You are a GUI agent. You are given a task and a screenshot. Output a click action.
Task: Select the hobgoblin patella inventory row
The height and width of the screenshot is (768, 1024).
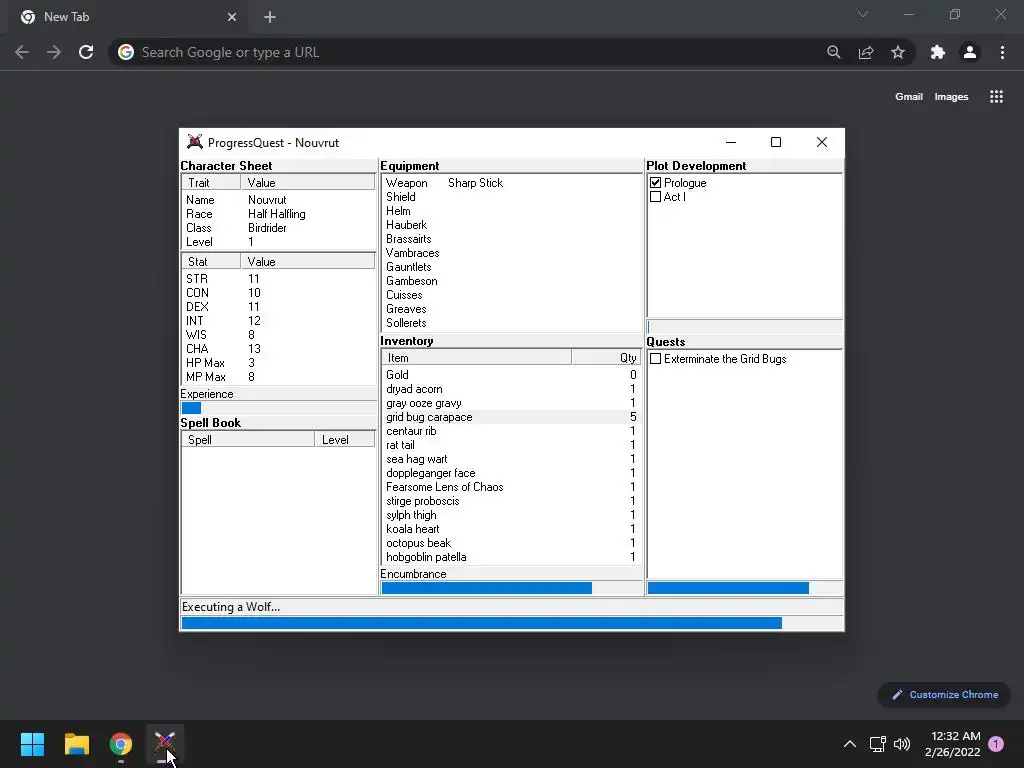point(511,557)
